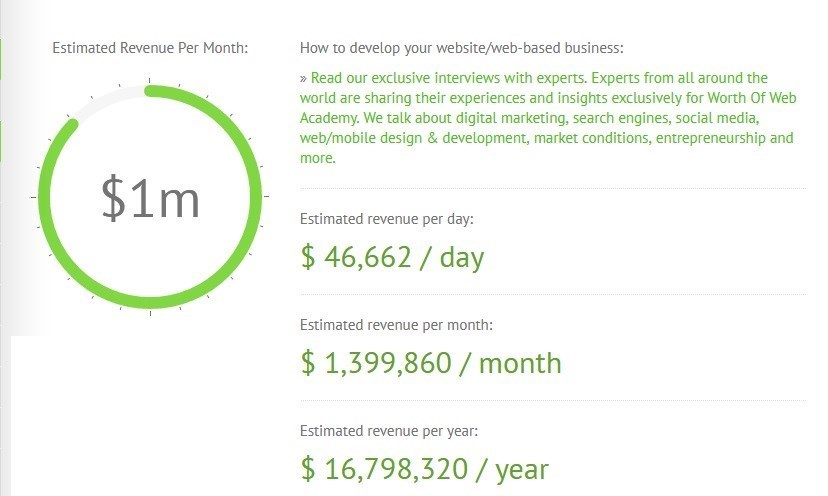Screen dimensions: 828x496
Task: Select the "Estimated Revenue Per Month:" label above gauge
Action: (150, 47)
